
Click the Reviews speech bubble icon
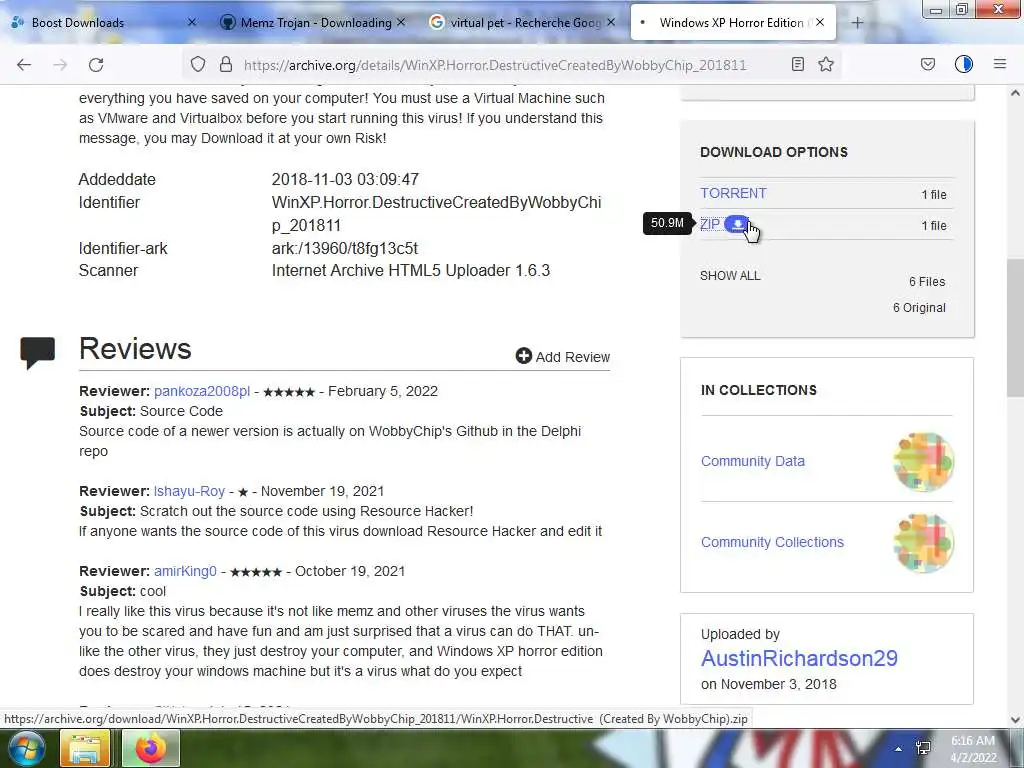(x=37, y=353)
